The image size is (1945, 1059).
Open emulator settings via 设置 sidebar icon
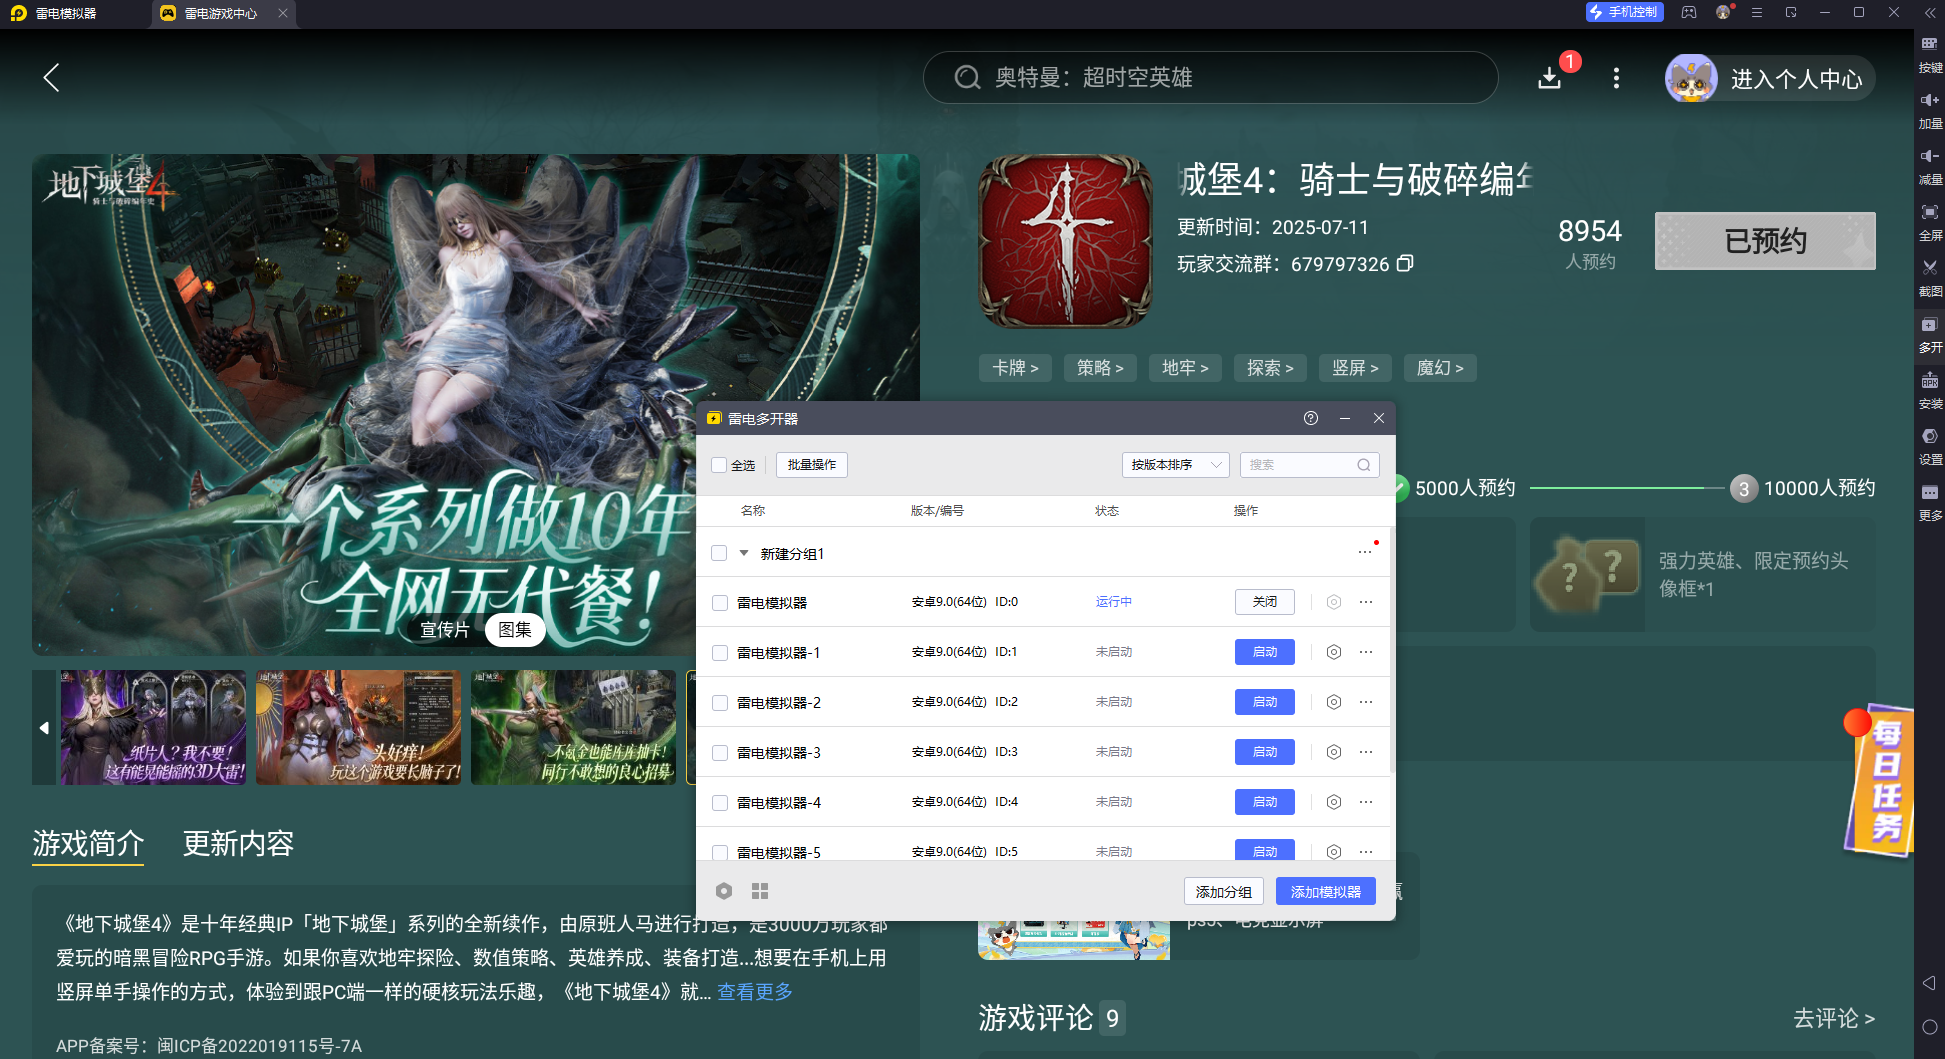tap(1930, 446)
